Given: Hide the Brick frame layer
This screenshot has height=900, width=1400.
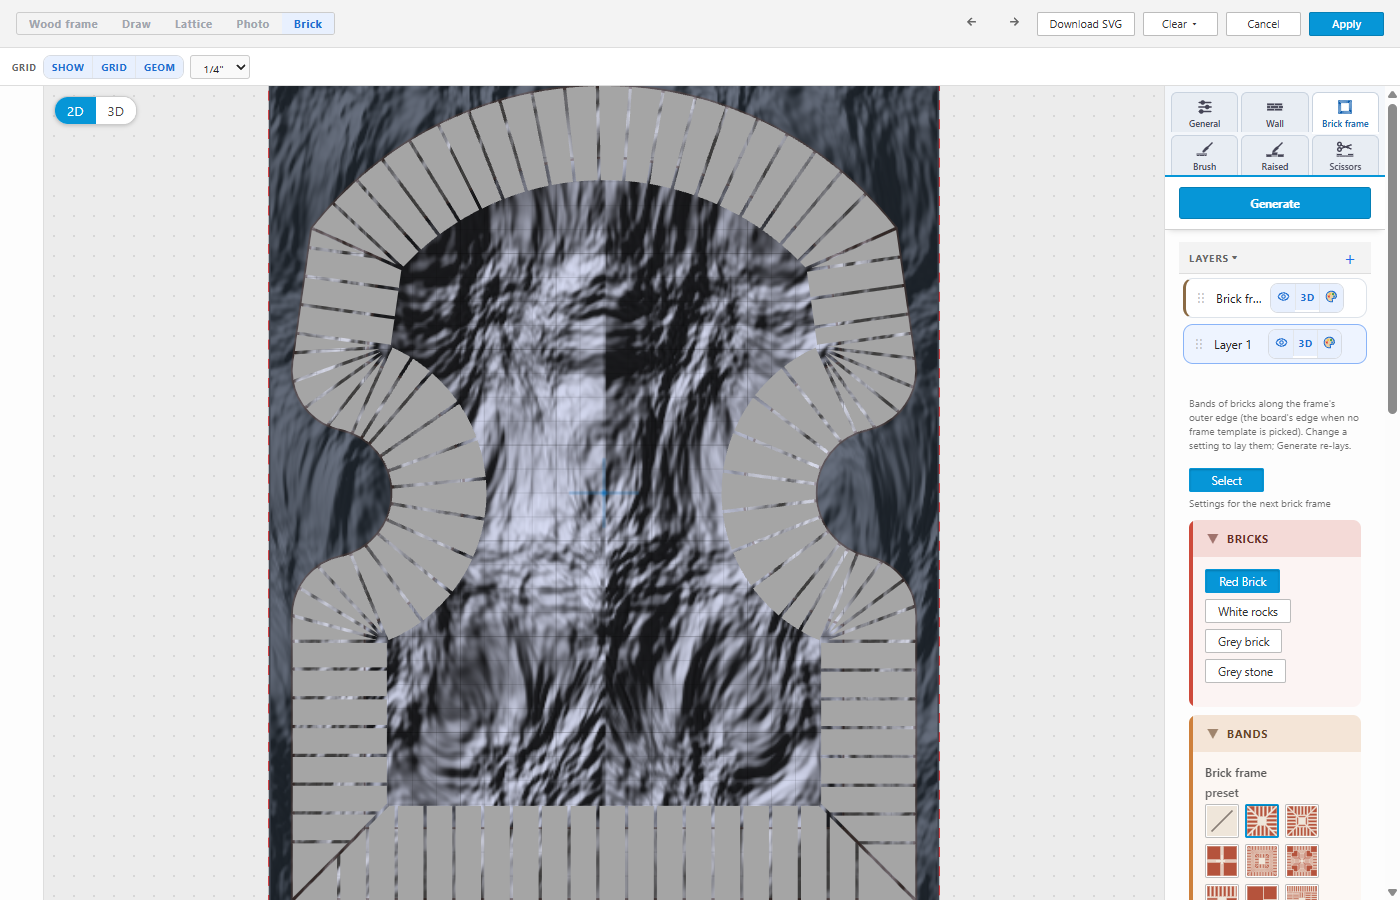Looking at the screenshot, I should pos(1283,297).
